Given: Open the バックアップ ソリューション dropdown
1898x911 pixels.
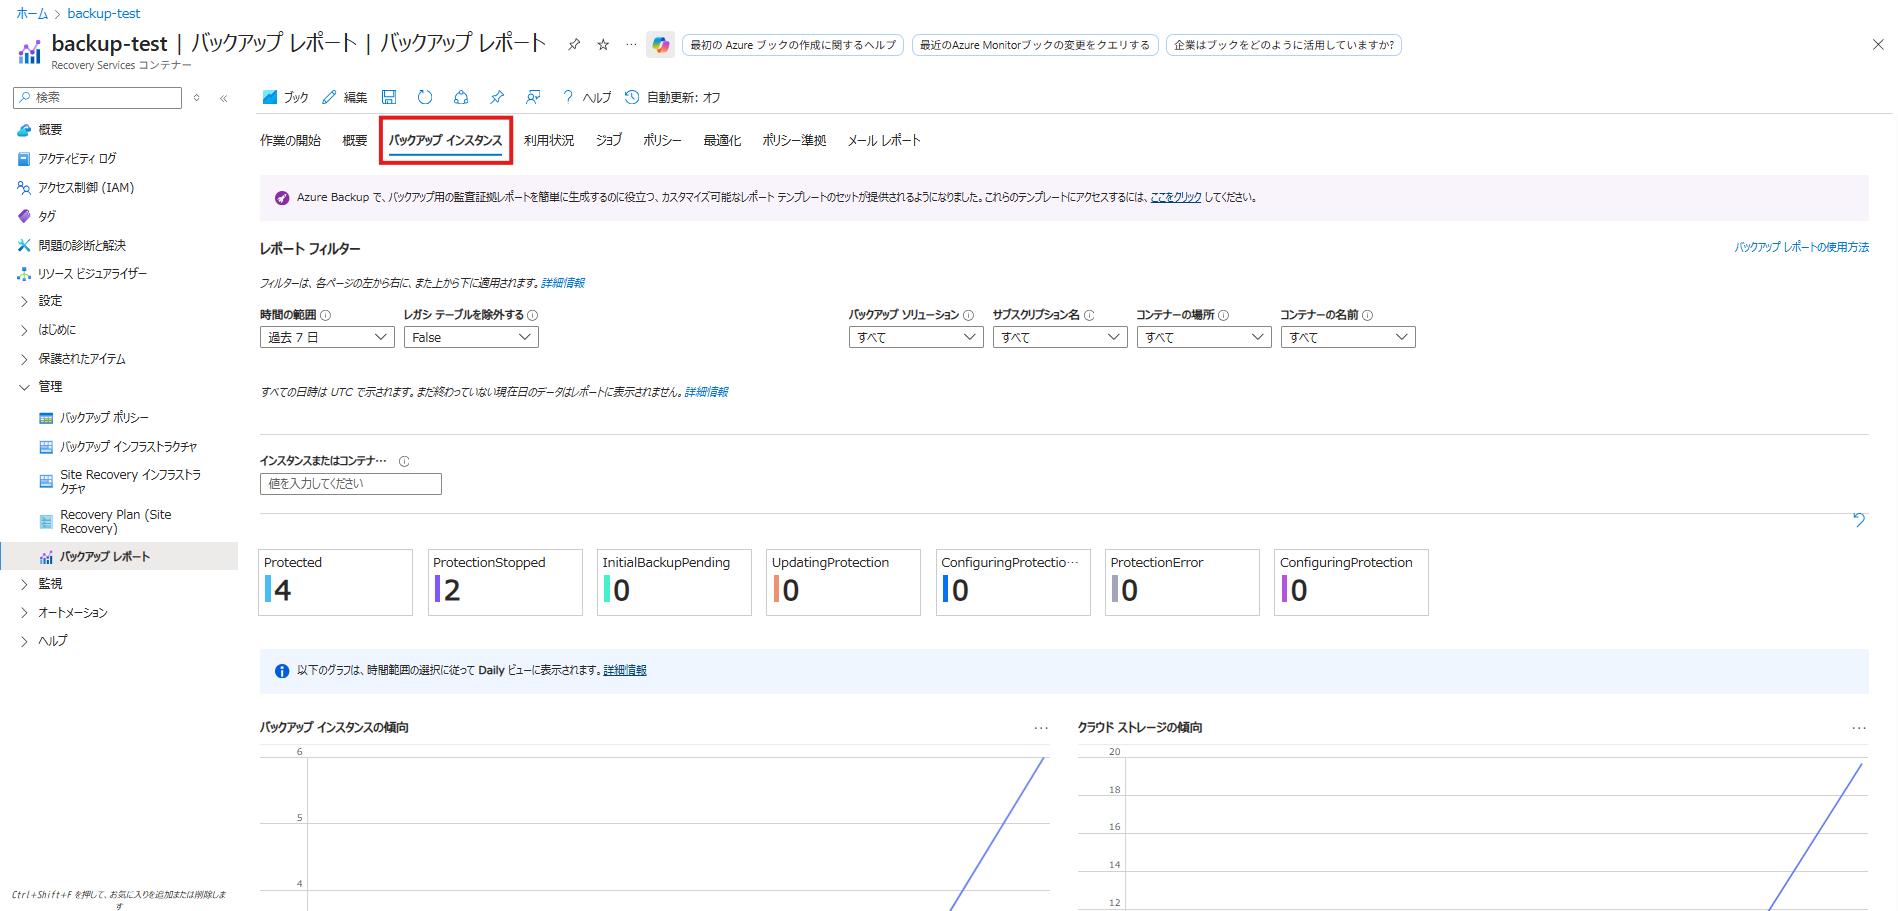Looking at the screenshot, I should click(915, 337).
